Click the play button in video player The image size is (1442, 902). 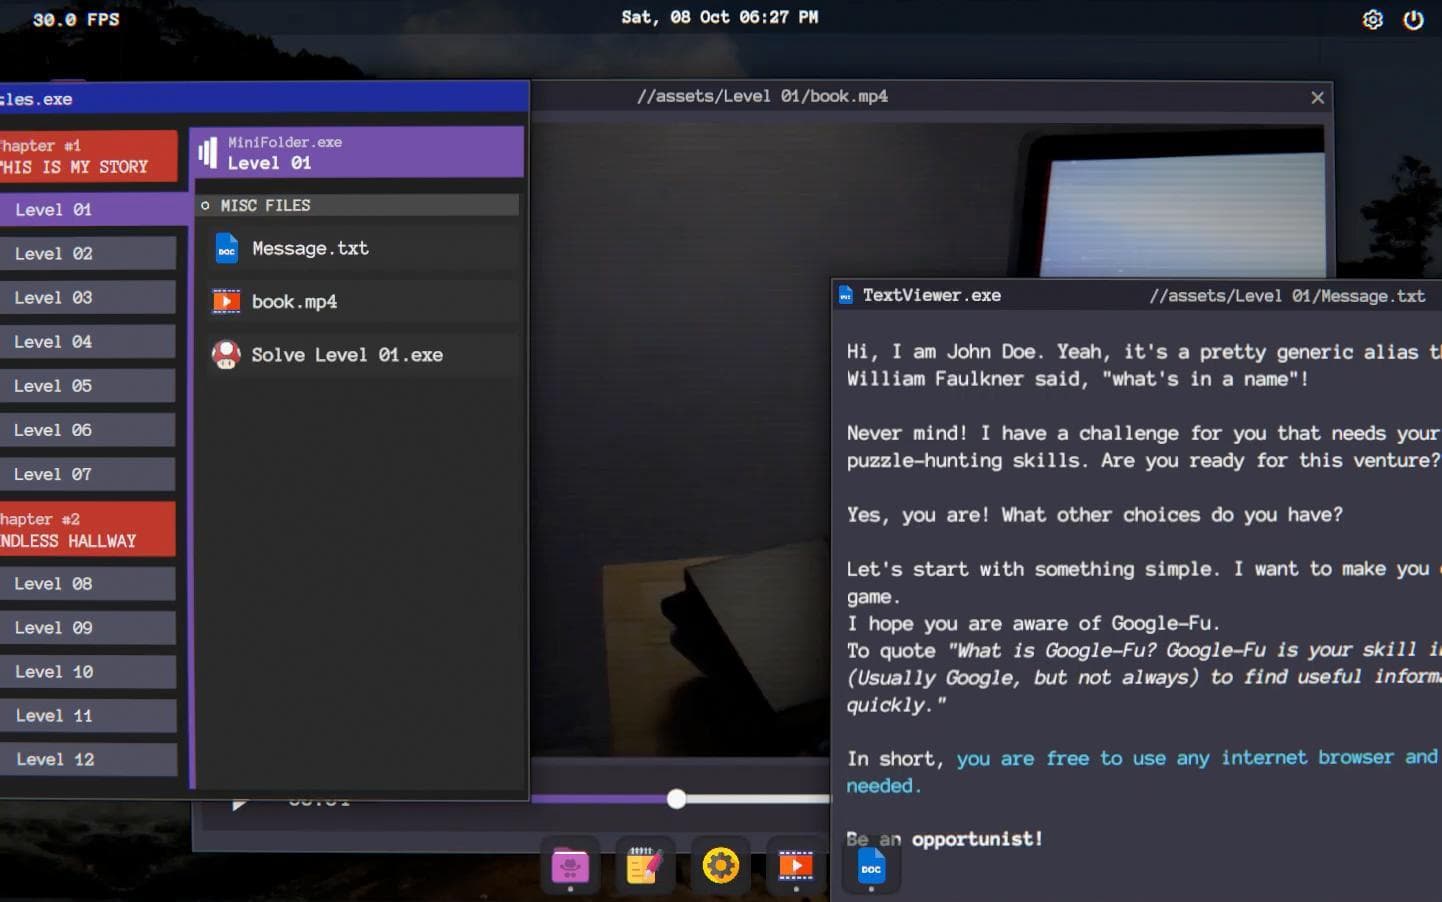coord(239,803)
